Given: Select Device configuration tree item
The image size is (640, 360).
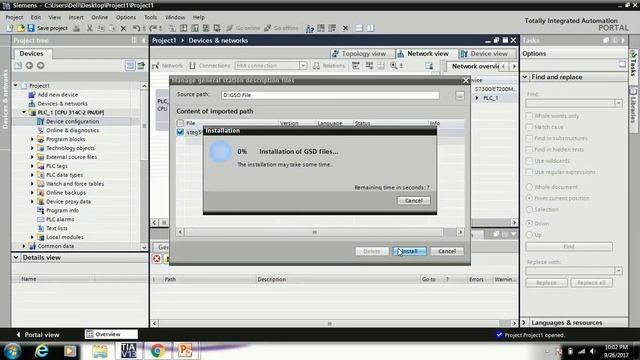Looking at the screenshot, I should click(72, 121).
